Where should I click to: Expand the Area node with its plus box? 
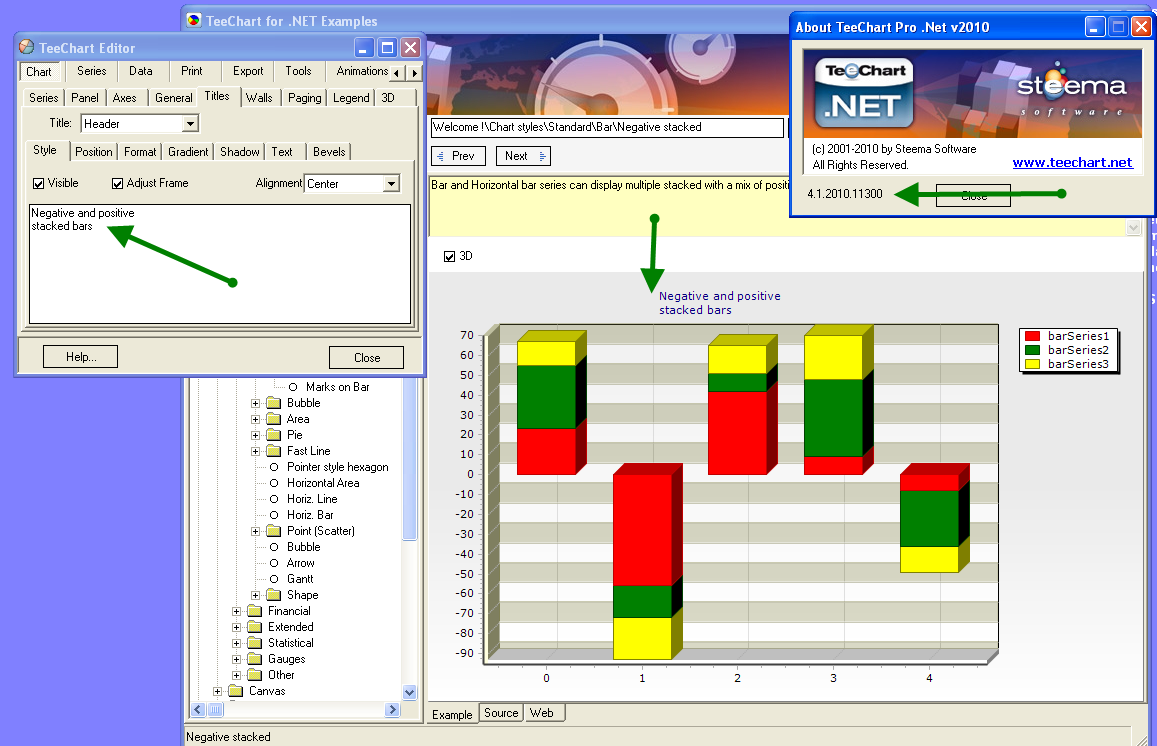tap(255, 419)
